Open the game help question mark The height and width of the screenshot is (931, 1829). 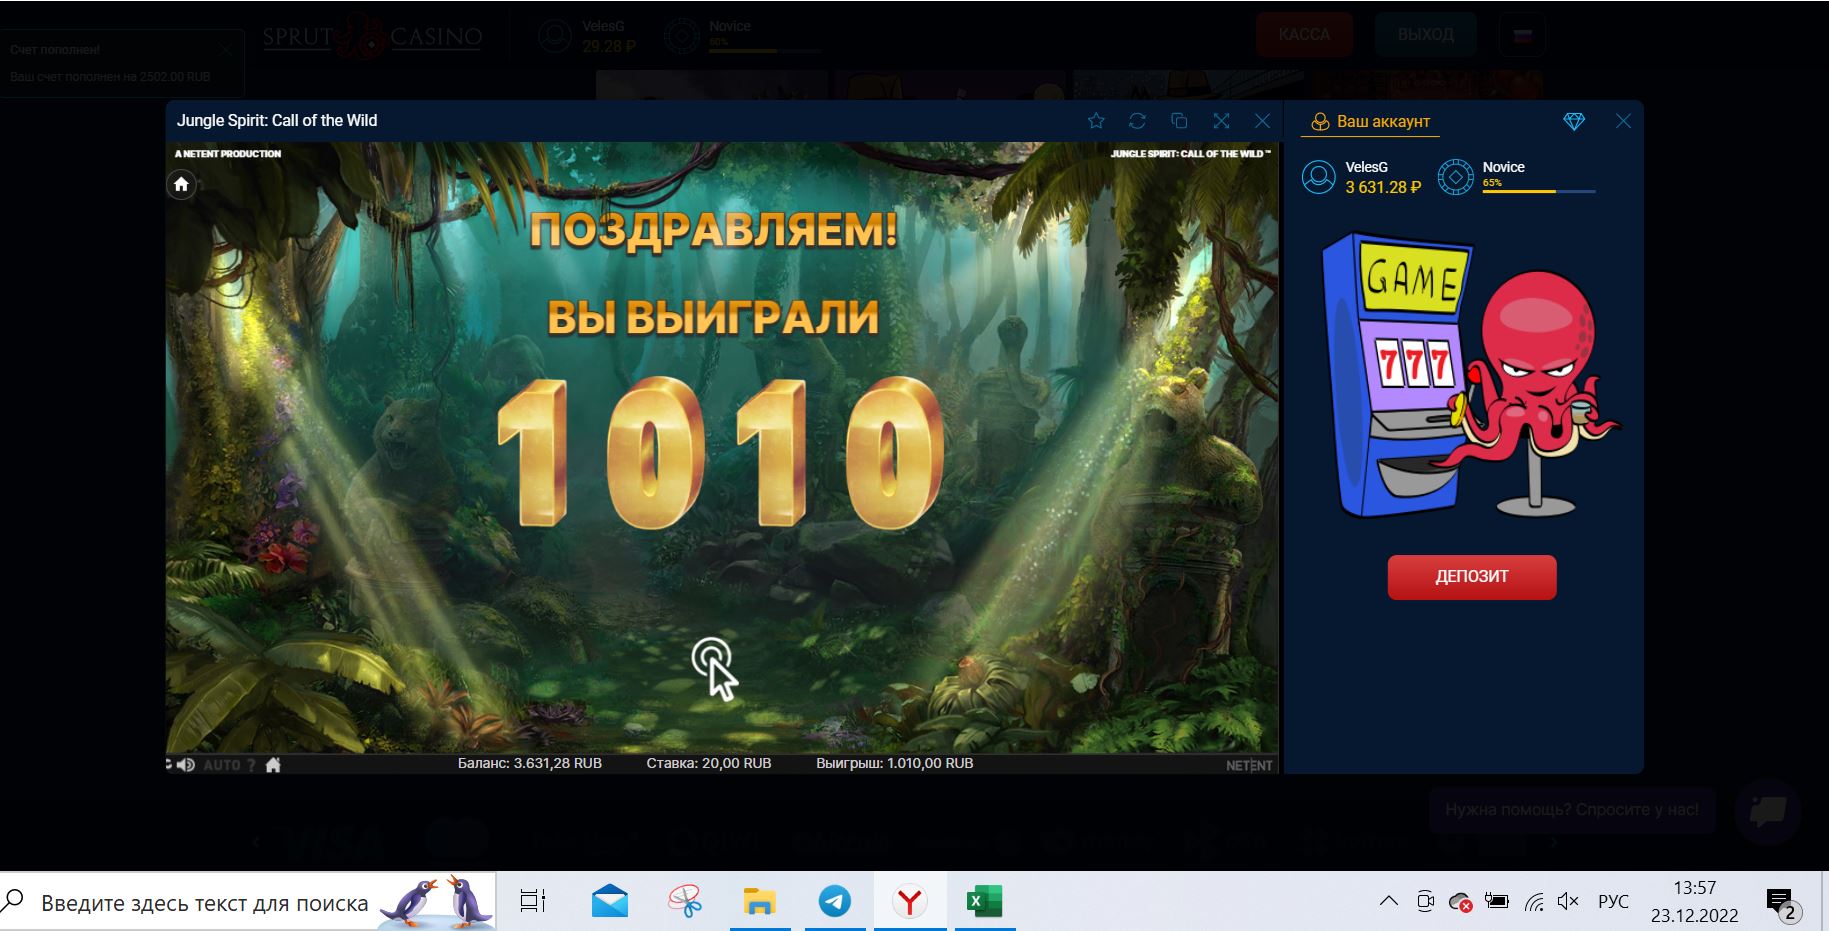[251, 765]
